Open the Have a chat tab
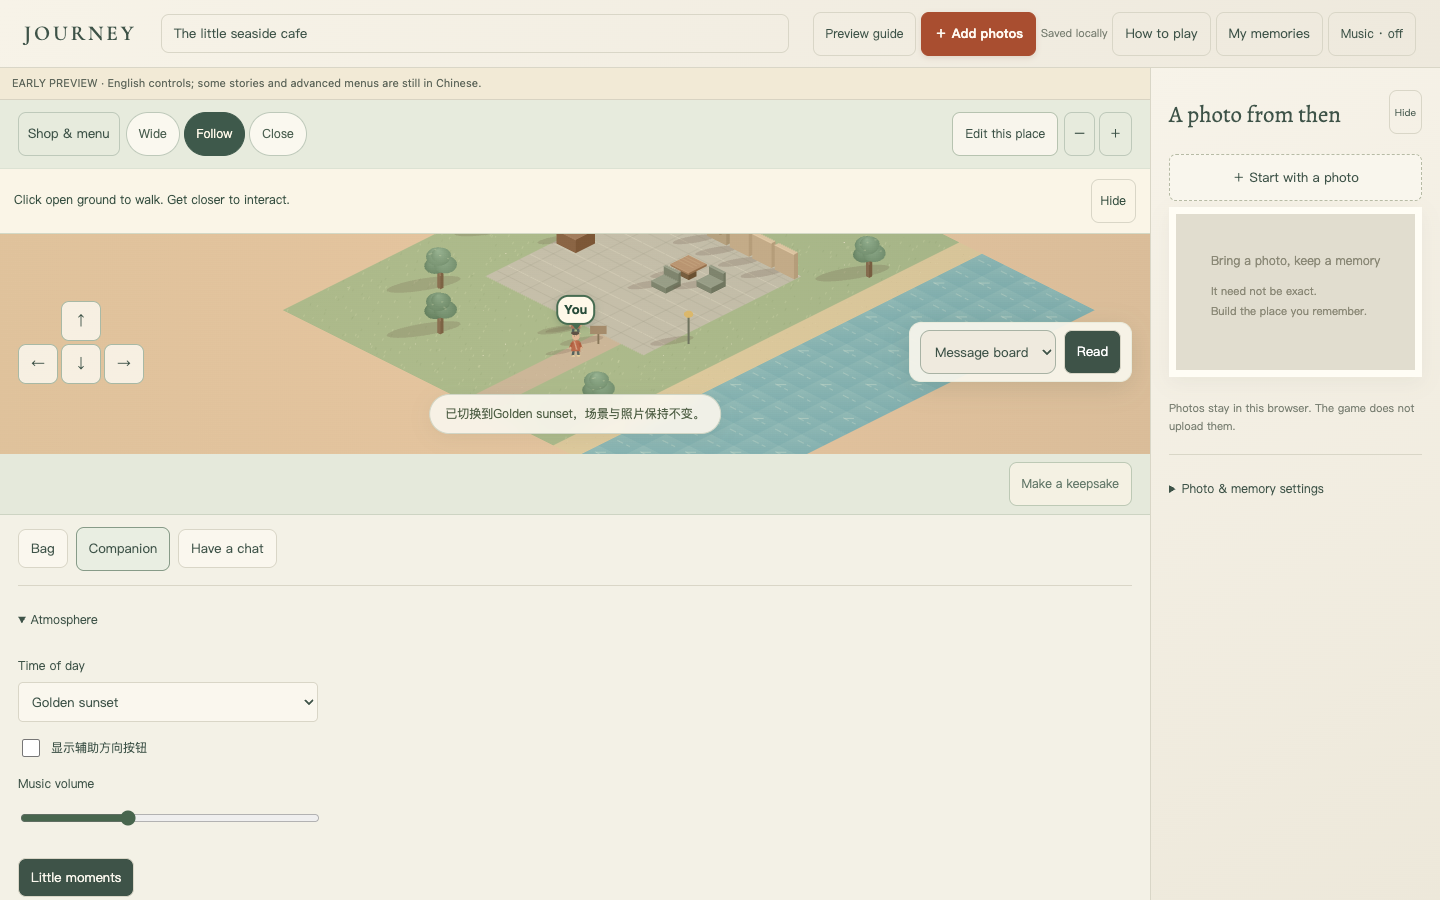 tap(227, 549)
